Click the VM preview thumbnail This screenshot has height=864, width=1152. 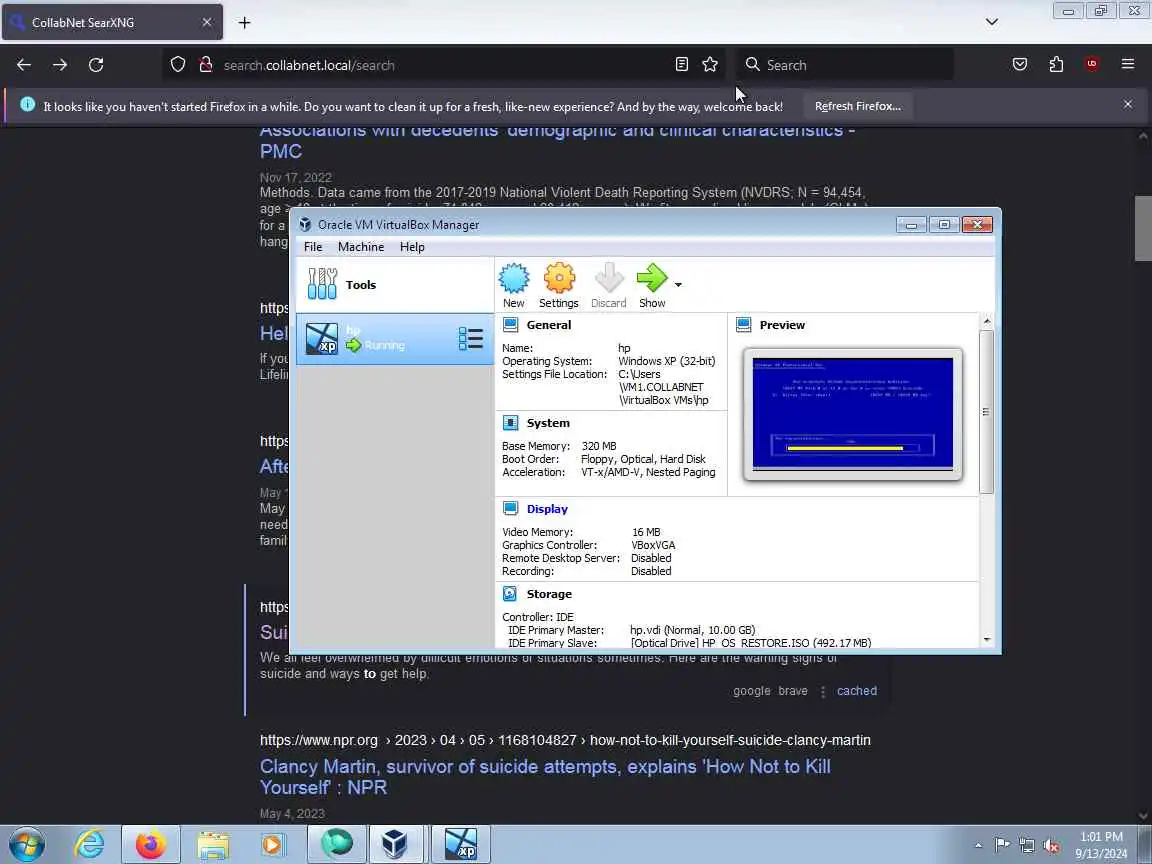(x=852, y=414)
